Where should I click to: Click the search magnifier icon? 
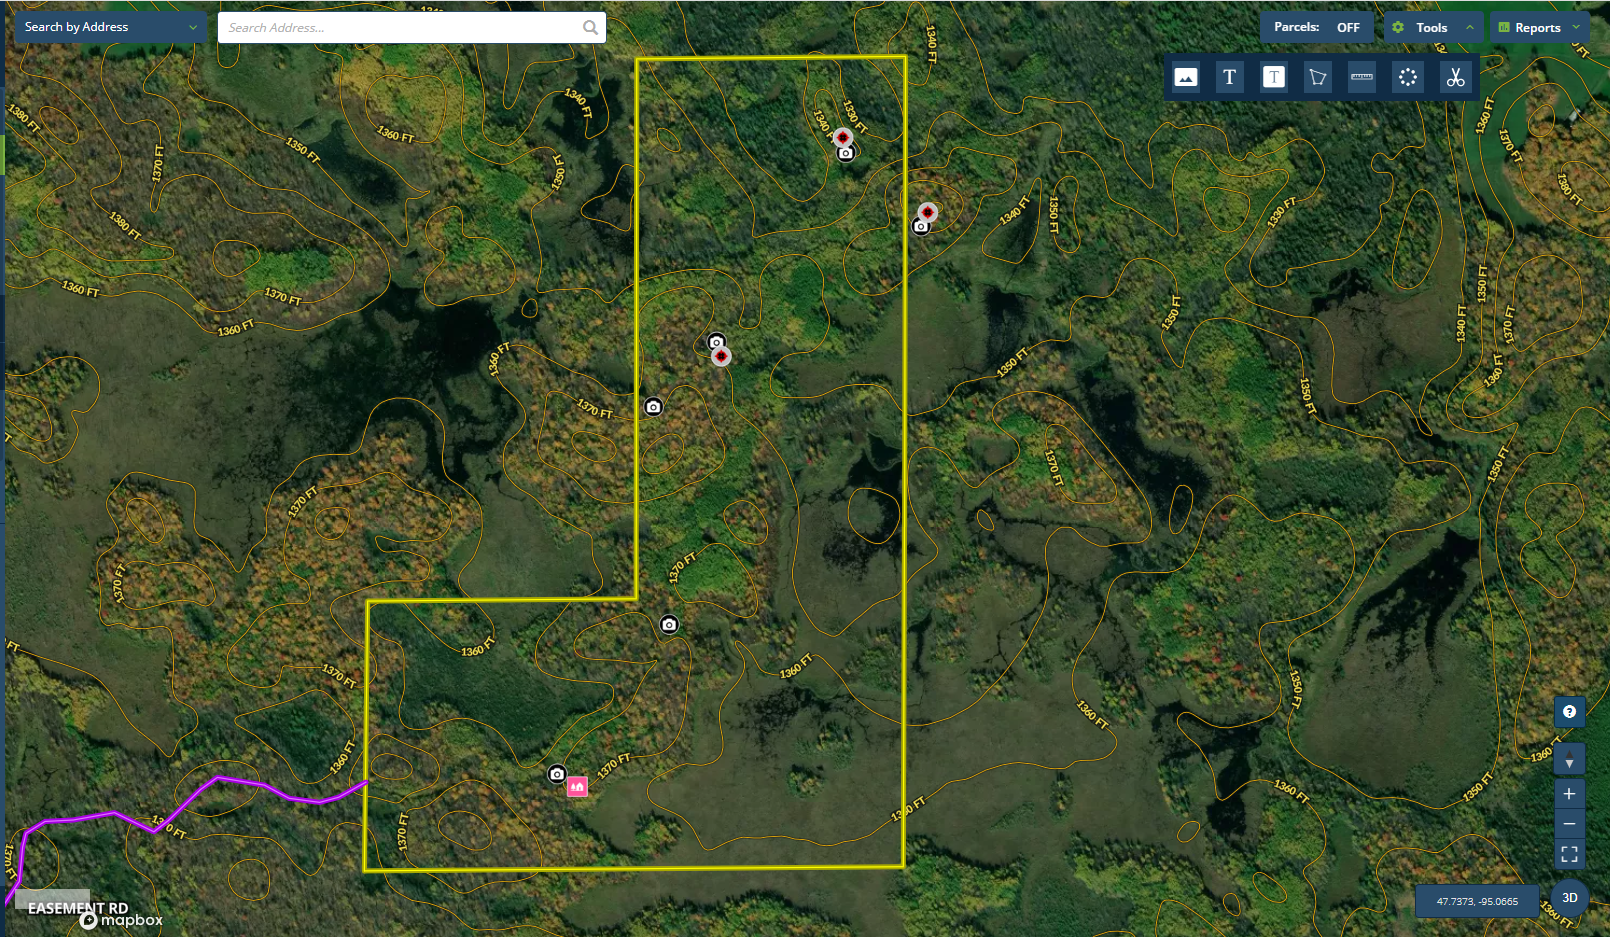tap(590, 28)
